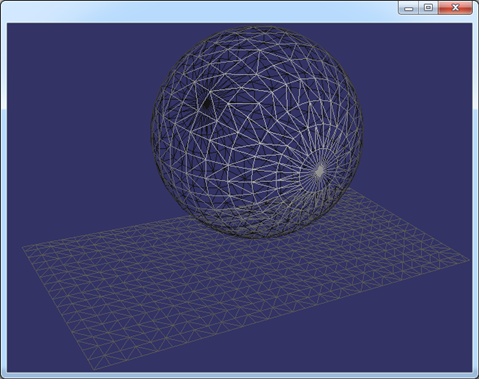Click the leftmost corner of wireframe plane

(x=23, y=247)
